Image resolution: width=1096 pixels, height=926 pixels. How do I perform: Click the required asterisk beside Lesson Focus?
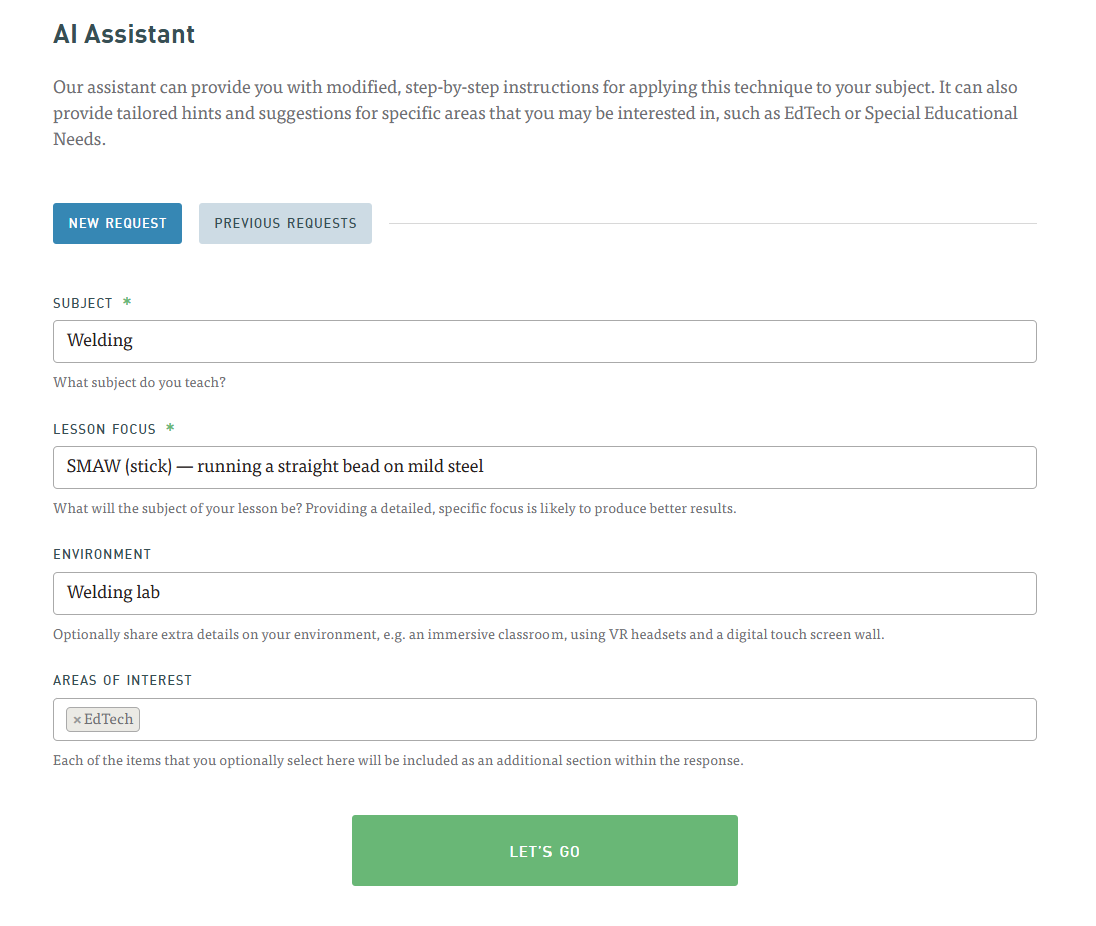[x=170, y=428]
